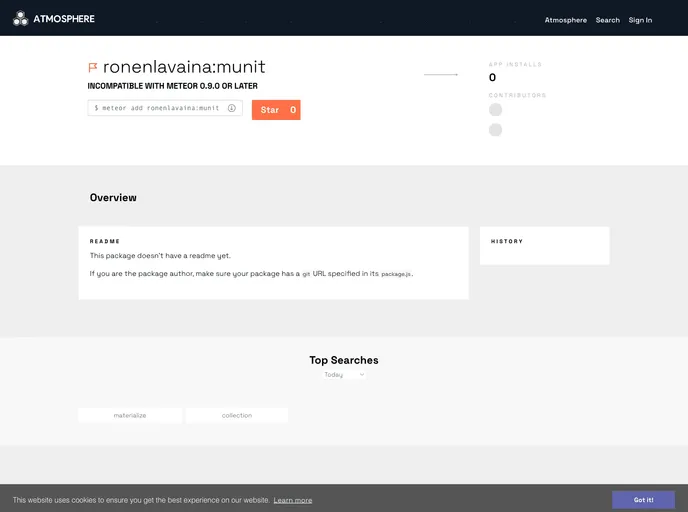This screenshot has height=512, width=688.
Task: Click the CONTRIBUTORS label
Action: (517, 95)
